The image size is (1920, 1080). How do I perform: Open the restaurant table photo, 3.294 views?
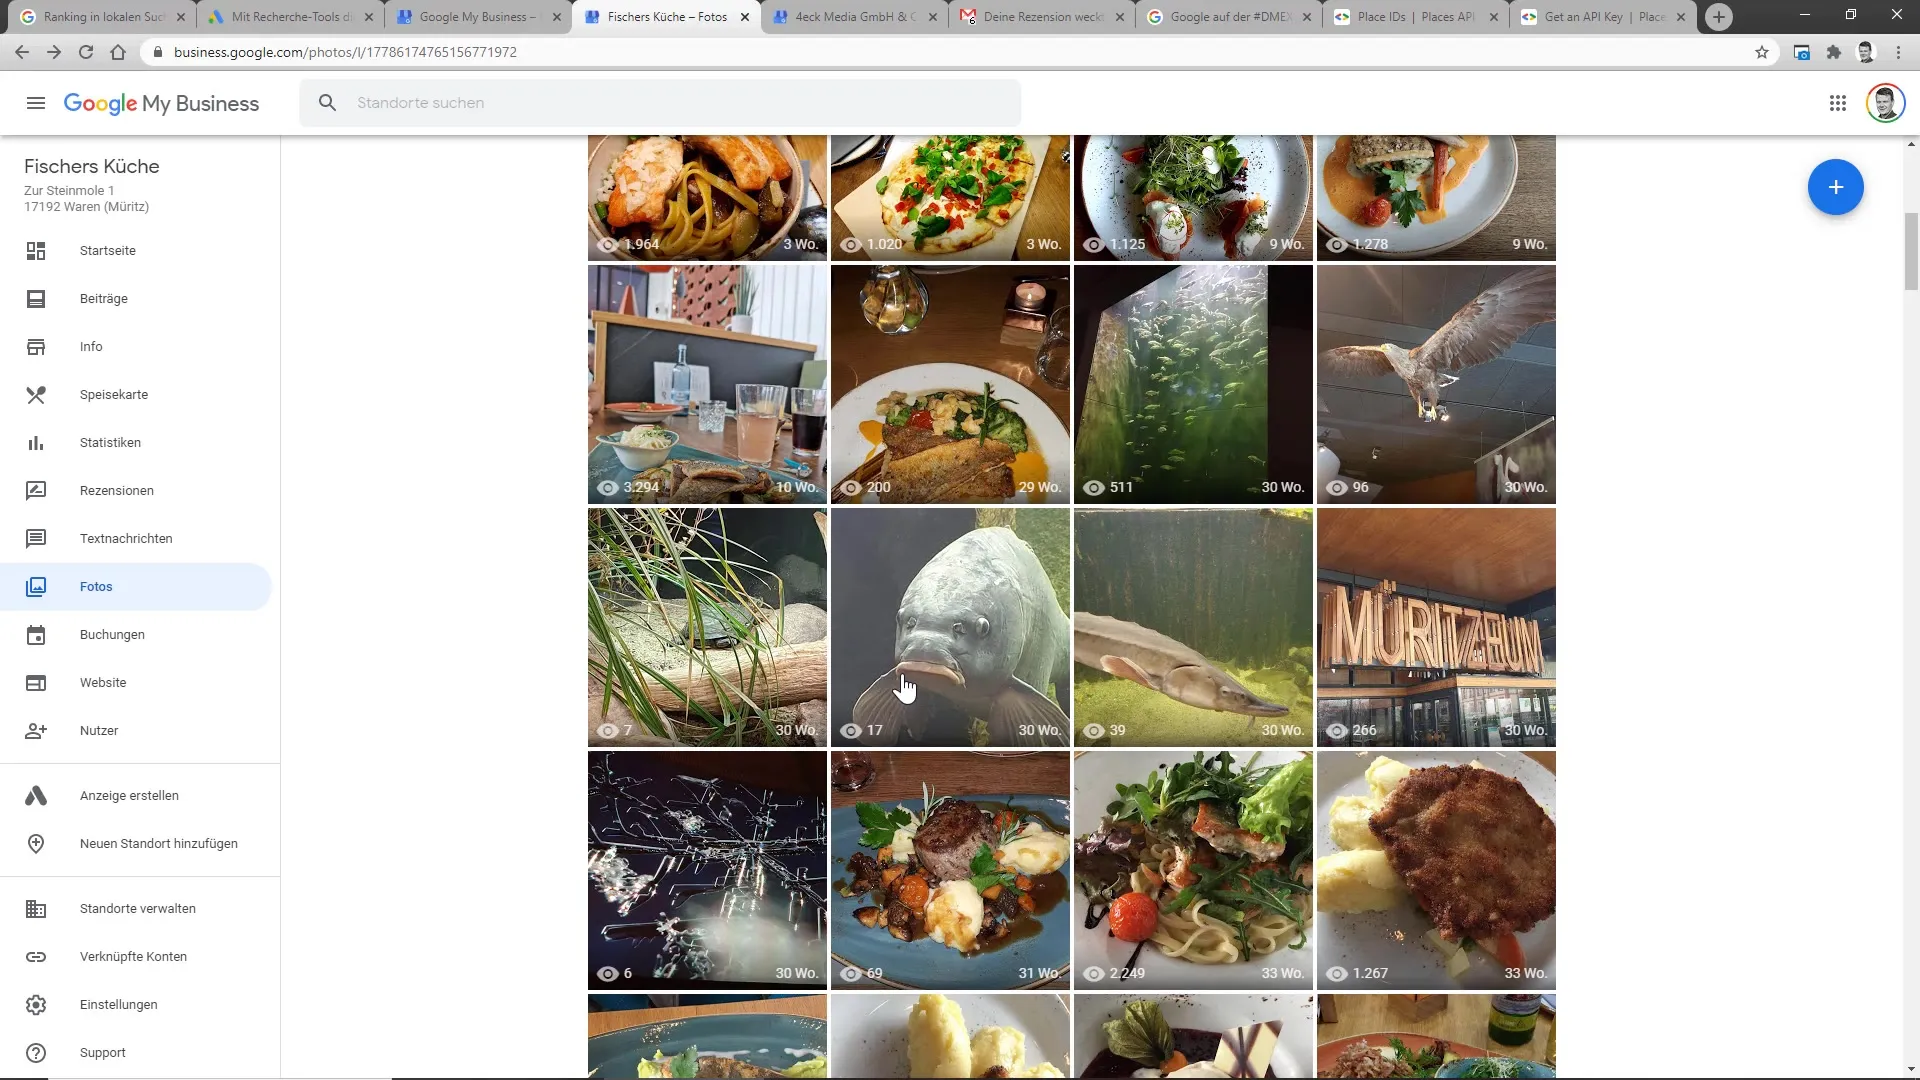tap(707, 384)
